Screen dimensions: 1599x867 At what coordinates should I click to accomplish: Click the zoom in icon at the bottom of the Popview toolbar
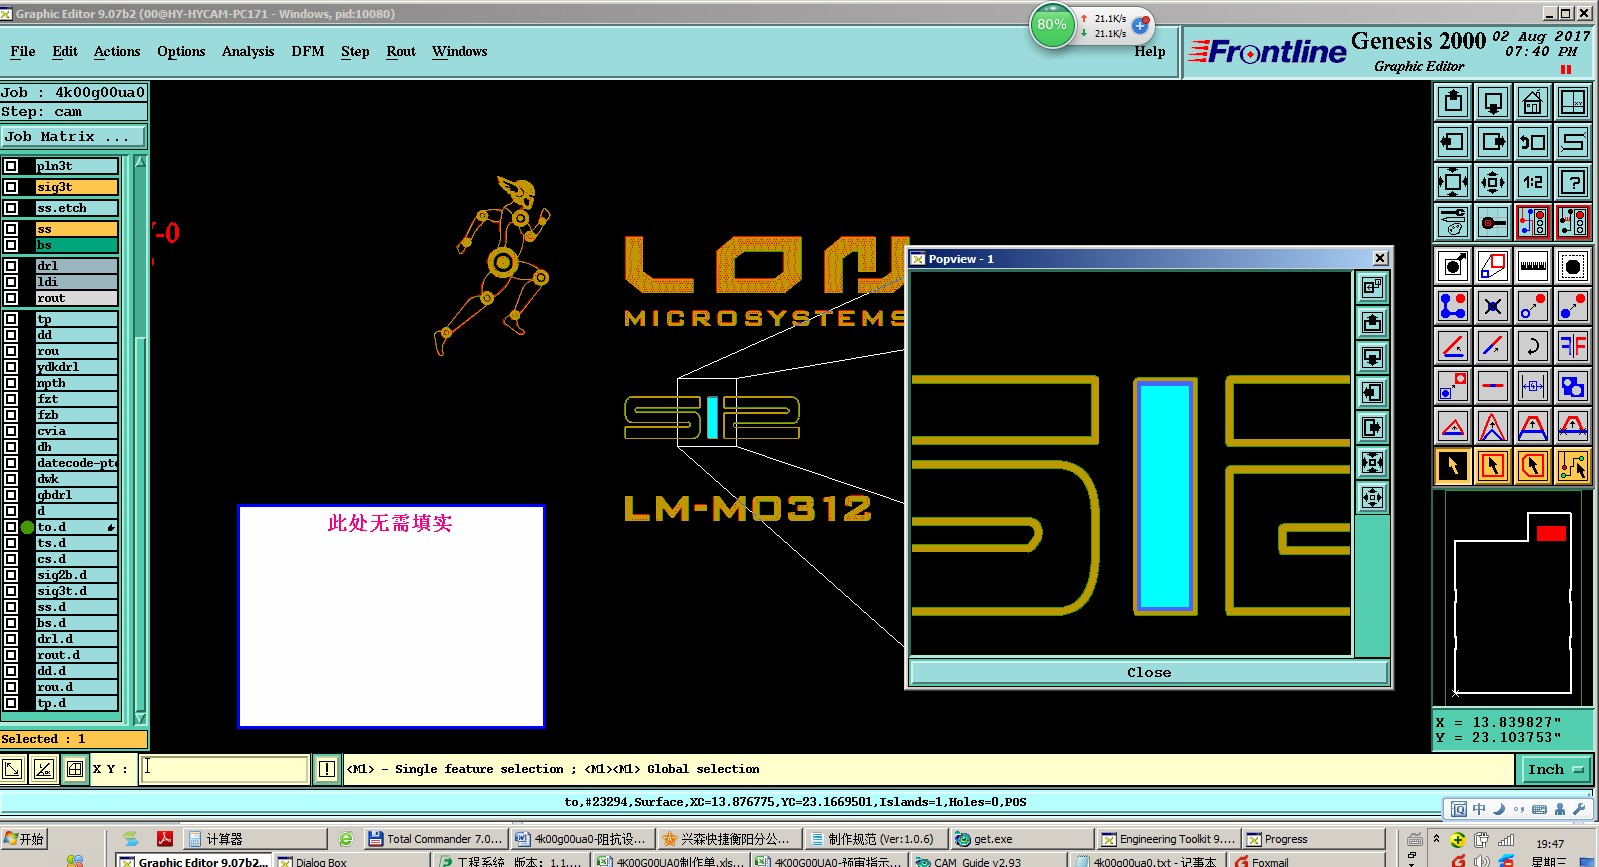(1372, 497)
